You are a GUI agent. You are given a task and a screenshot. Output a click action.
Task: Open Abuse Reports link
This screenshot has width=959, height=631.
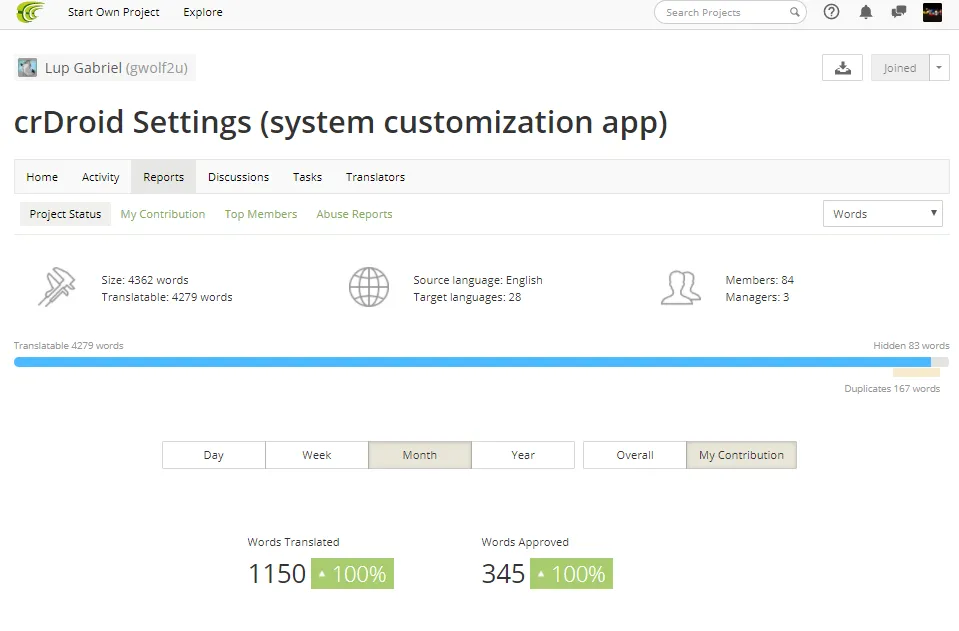354,214
